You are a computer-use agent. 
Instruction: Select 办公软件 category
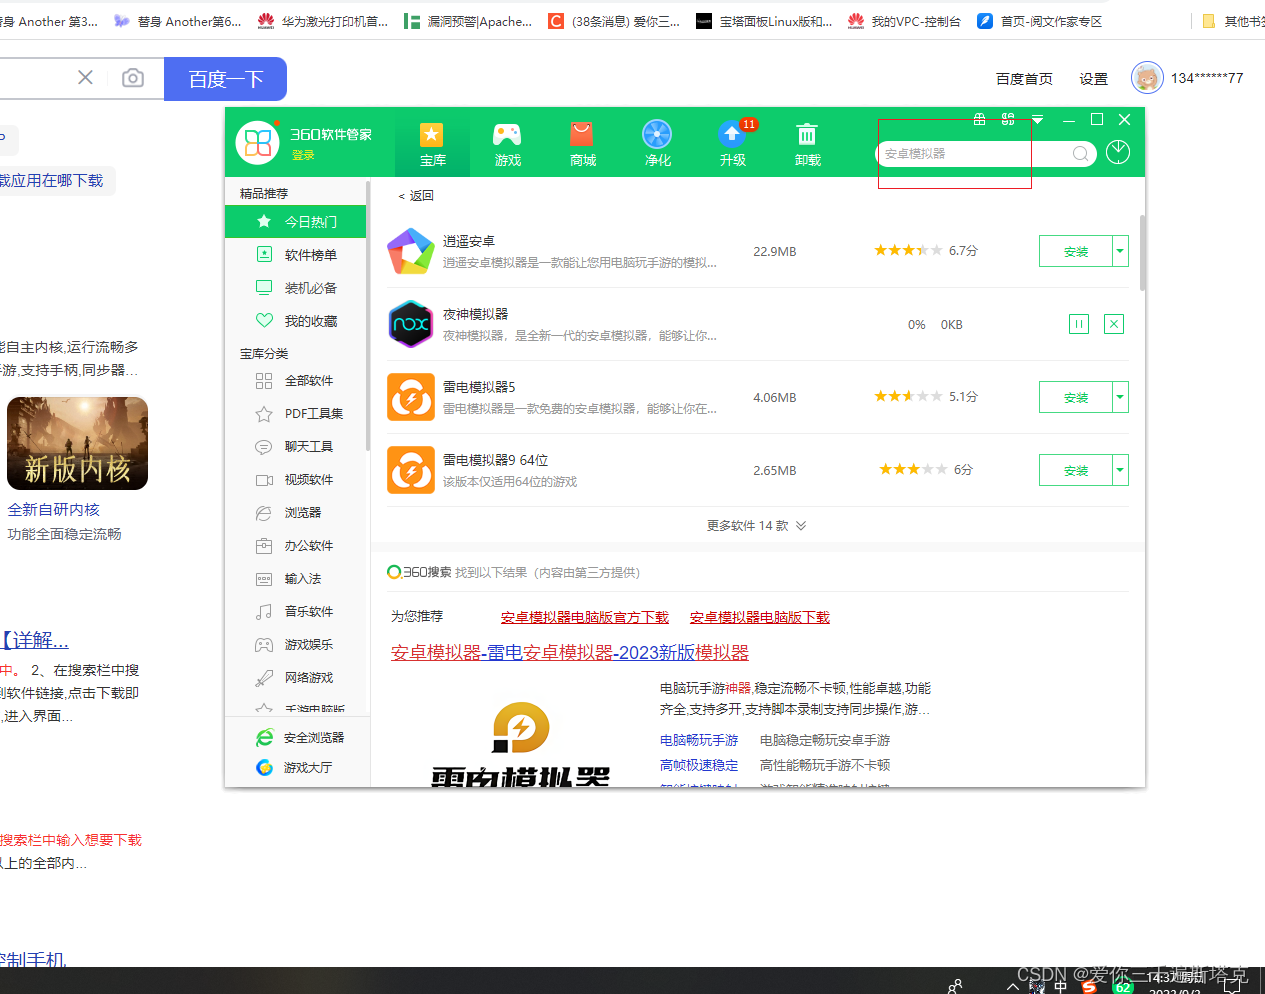(x=296, y=546)
